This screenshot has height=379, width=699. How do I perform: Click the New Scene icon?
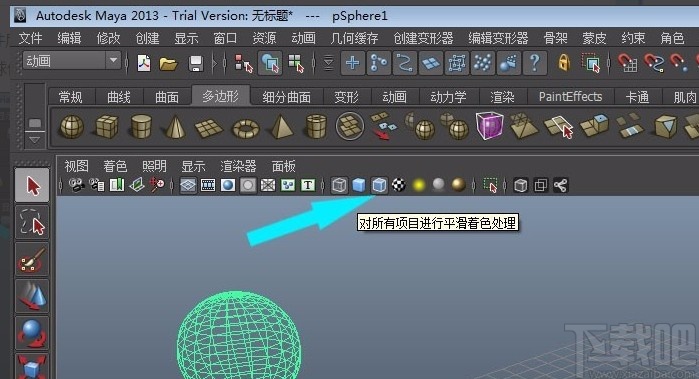click(144, 63)
